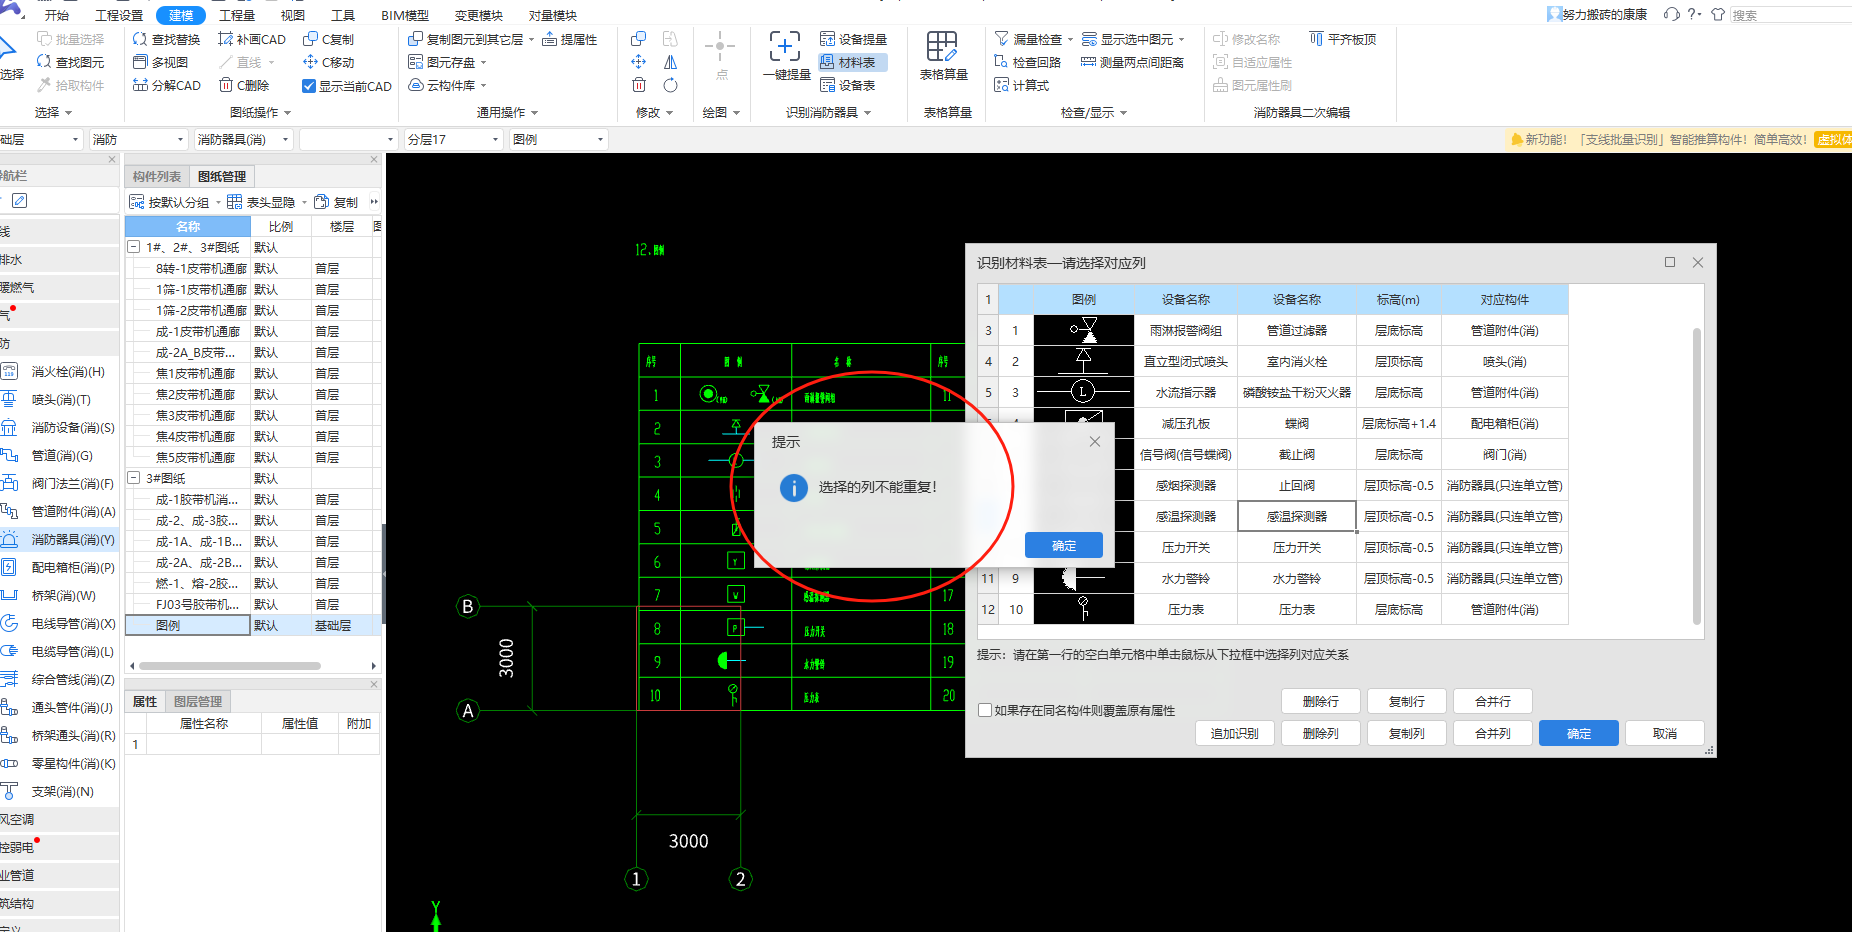Click 取消 in the material table dialog
The width and height of the screenshot is (1852, 932).
[1665, 733]
